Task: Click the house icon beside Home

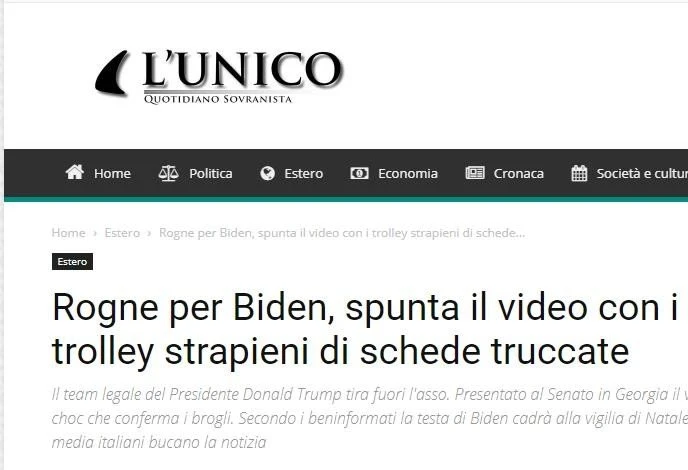Action: 75,172
